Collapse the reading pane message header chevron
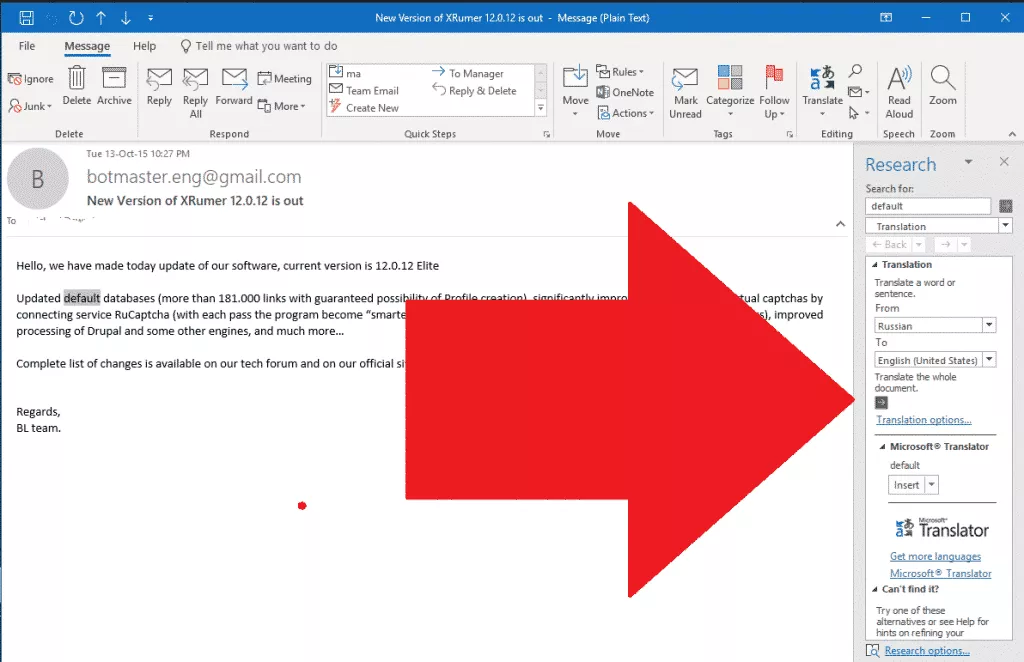This screenshot has height=662, width=1024. click(x=841, y=224)
